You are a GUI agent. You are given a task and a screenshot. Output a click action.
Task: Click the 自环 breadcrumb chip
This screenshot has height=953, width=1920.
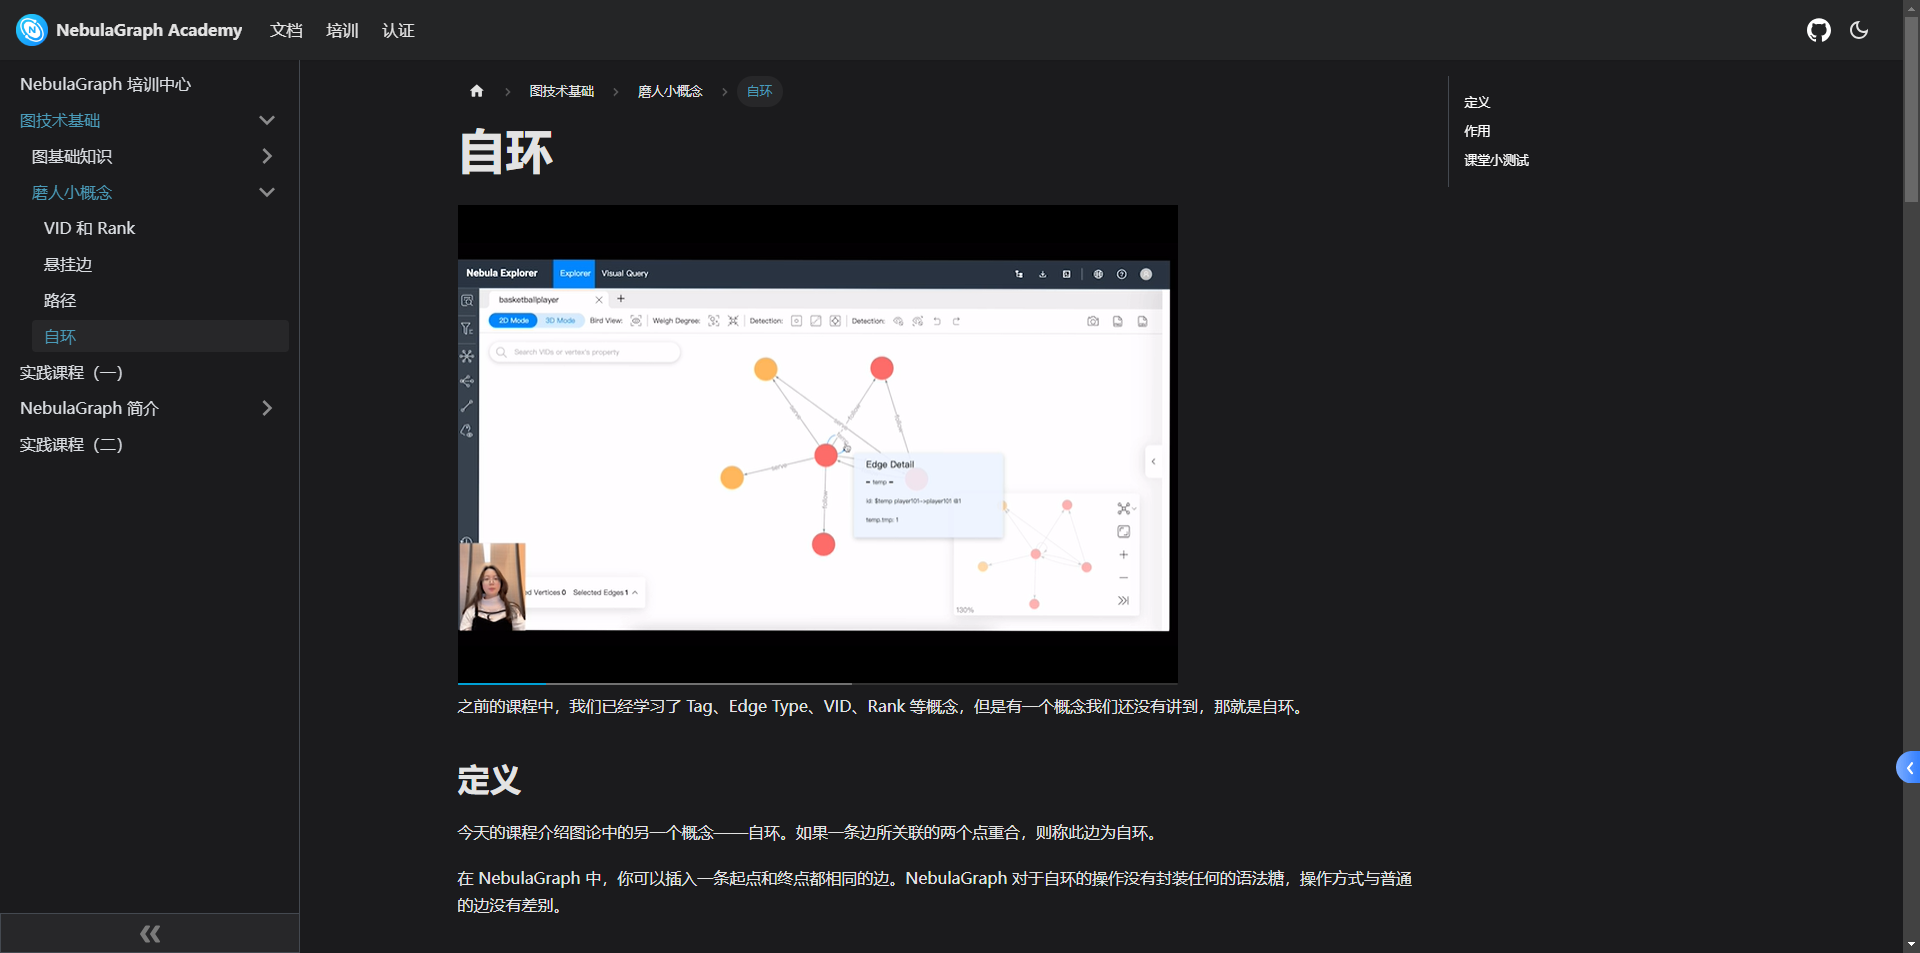(760, 91)
